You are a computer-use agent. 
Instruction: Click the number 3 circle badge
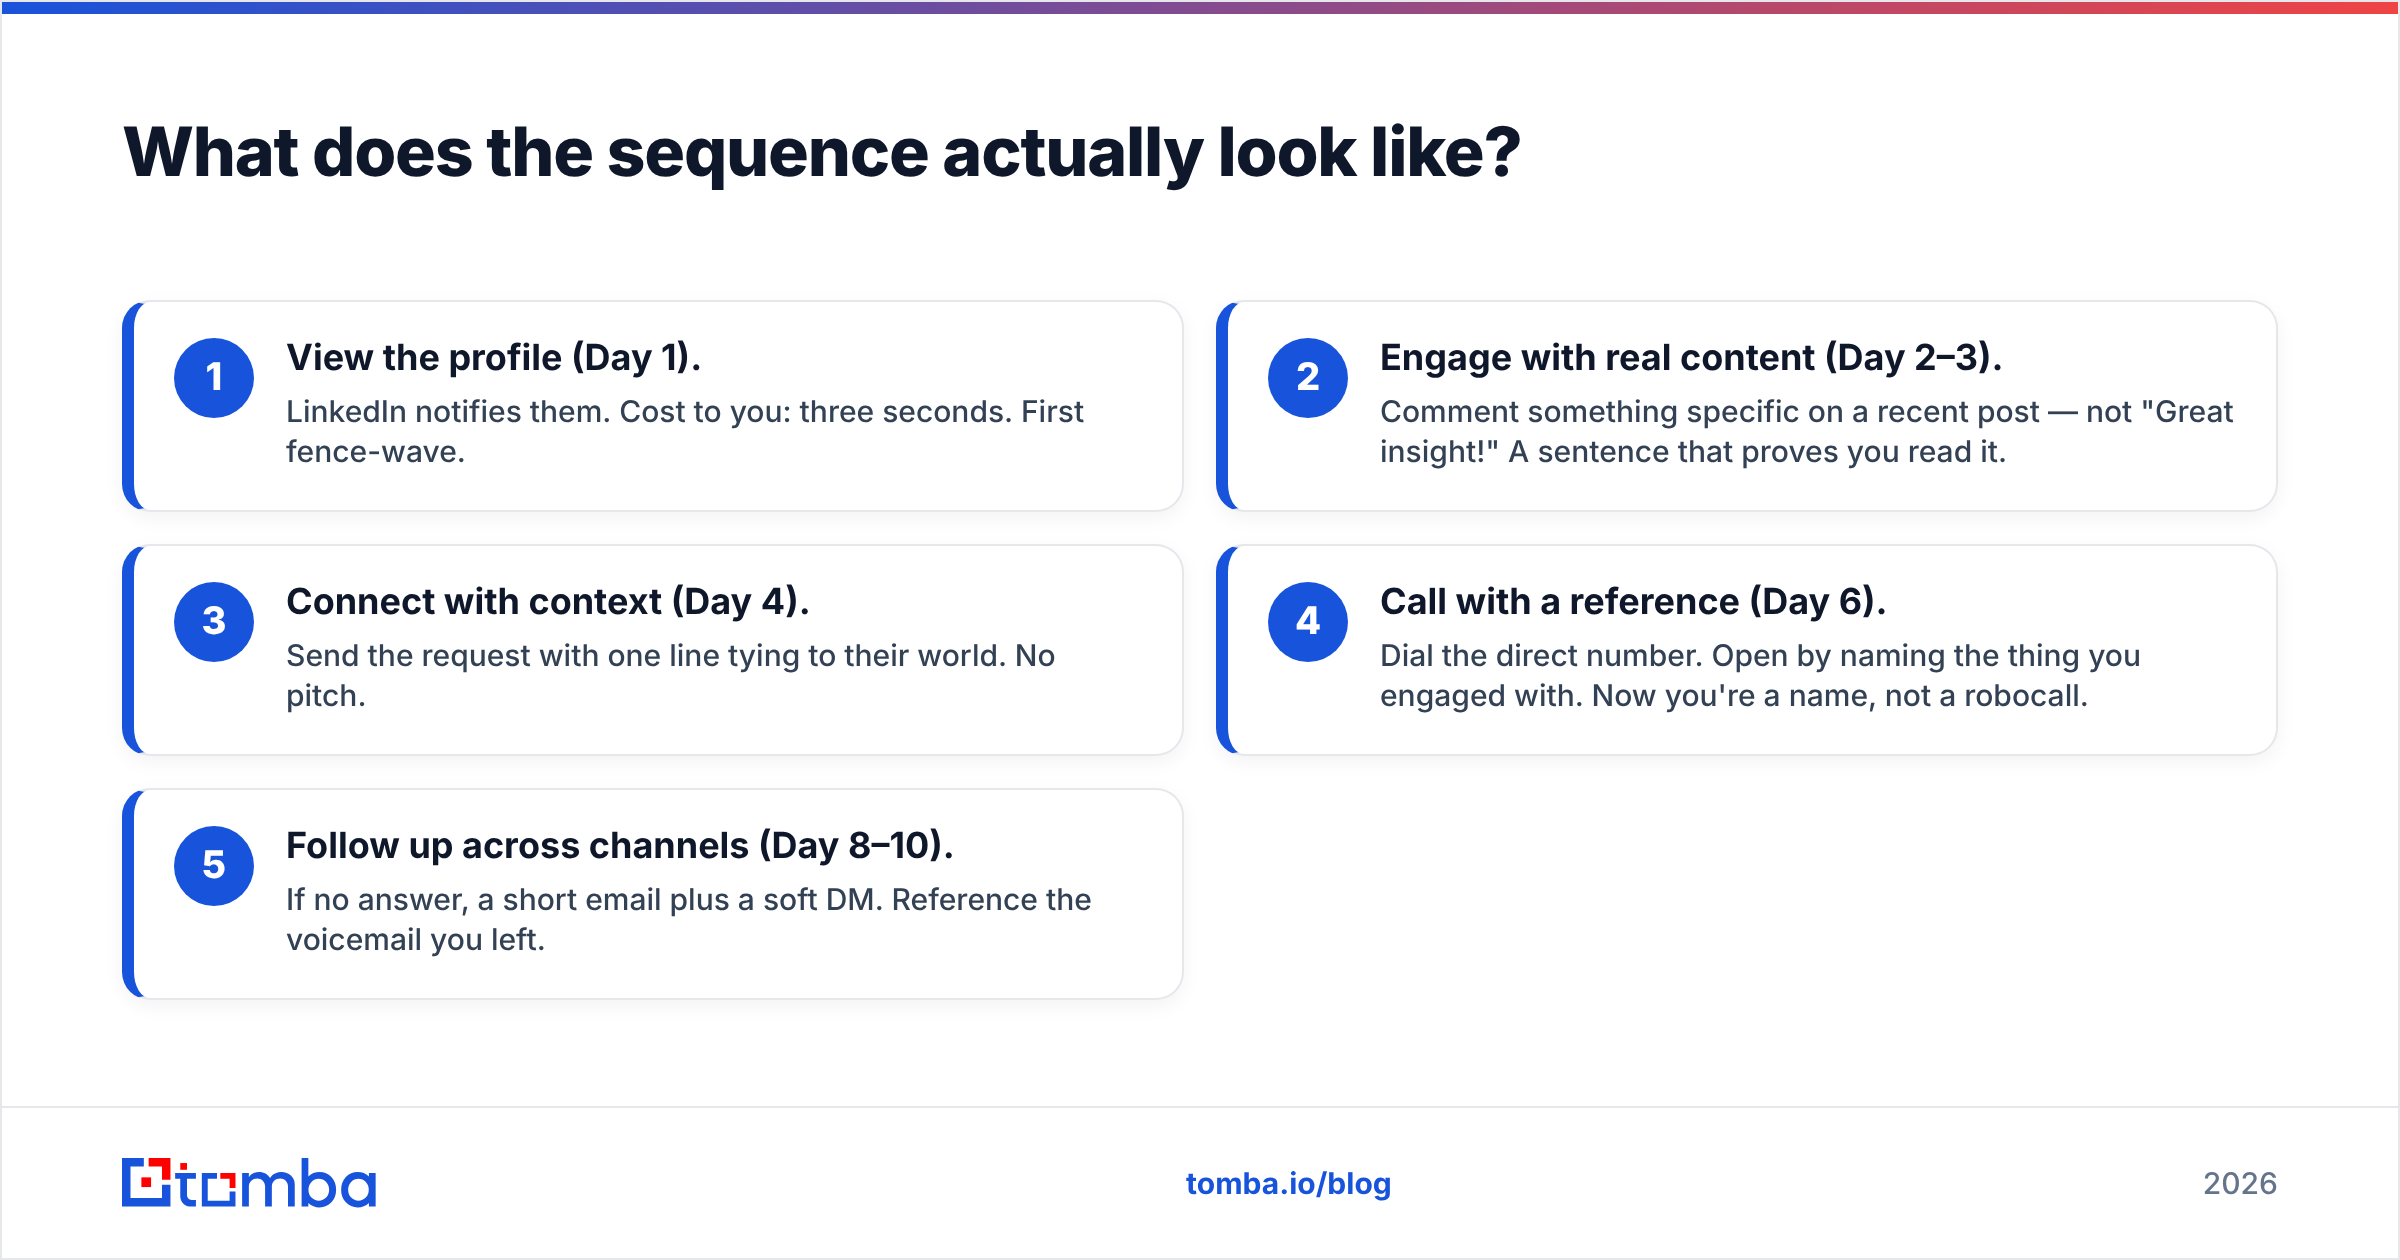point(214,622)
